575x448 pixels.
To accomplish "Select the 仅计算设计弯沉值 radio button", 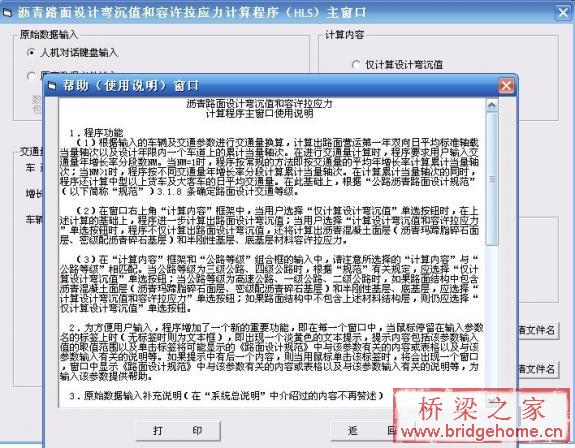I will (356, 65).
